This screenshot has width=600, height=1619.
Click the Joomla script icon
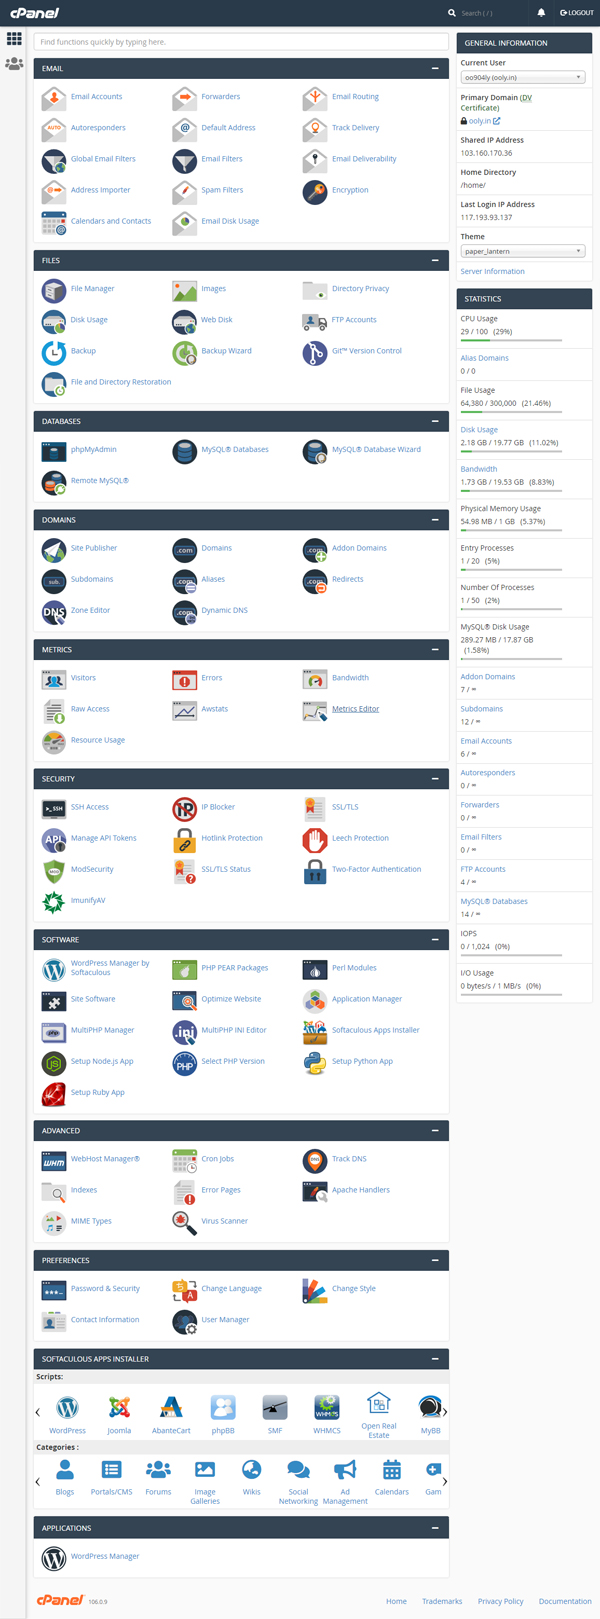point(119,1406)
